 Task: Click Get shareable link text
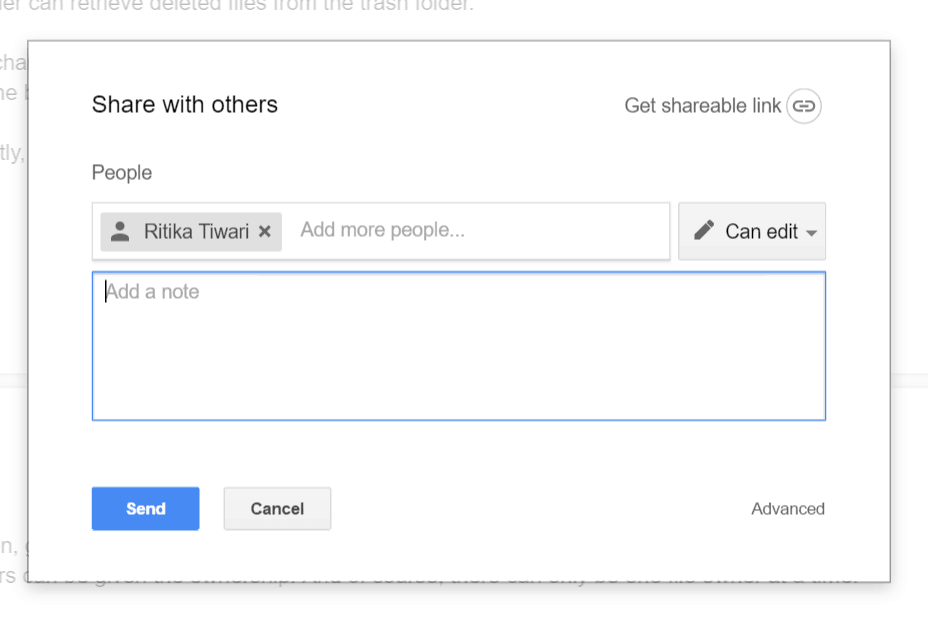(x=703, y=105)
